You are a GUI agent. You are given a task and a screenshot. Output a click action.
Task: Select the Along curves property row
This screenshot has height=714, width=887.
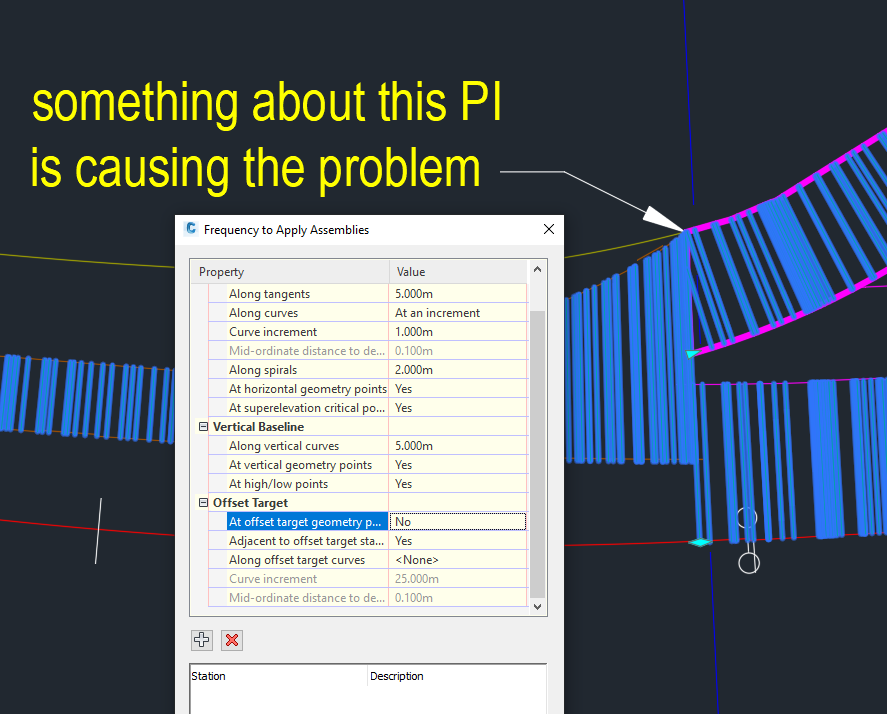[x=368, y=313]
